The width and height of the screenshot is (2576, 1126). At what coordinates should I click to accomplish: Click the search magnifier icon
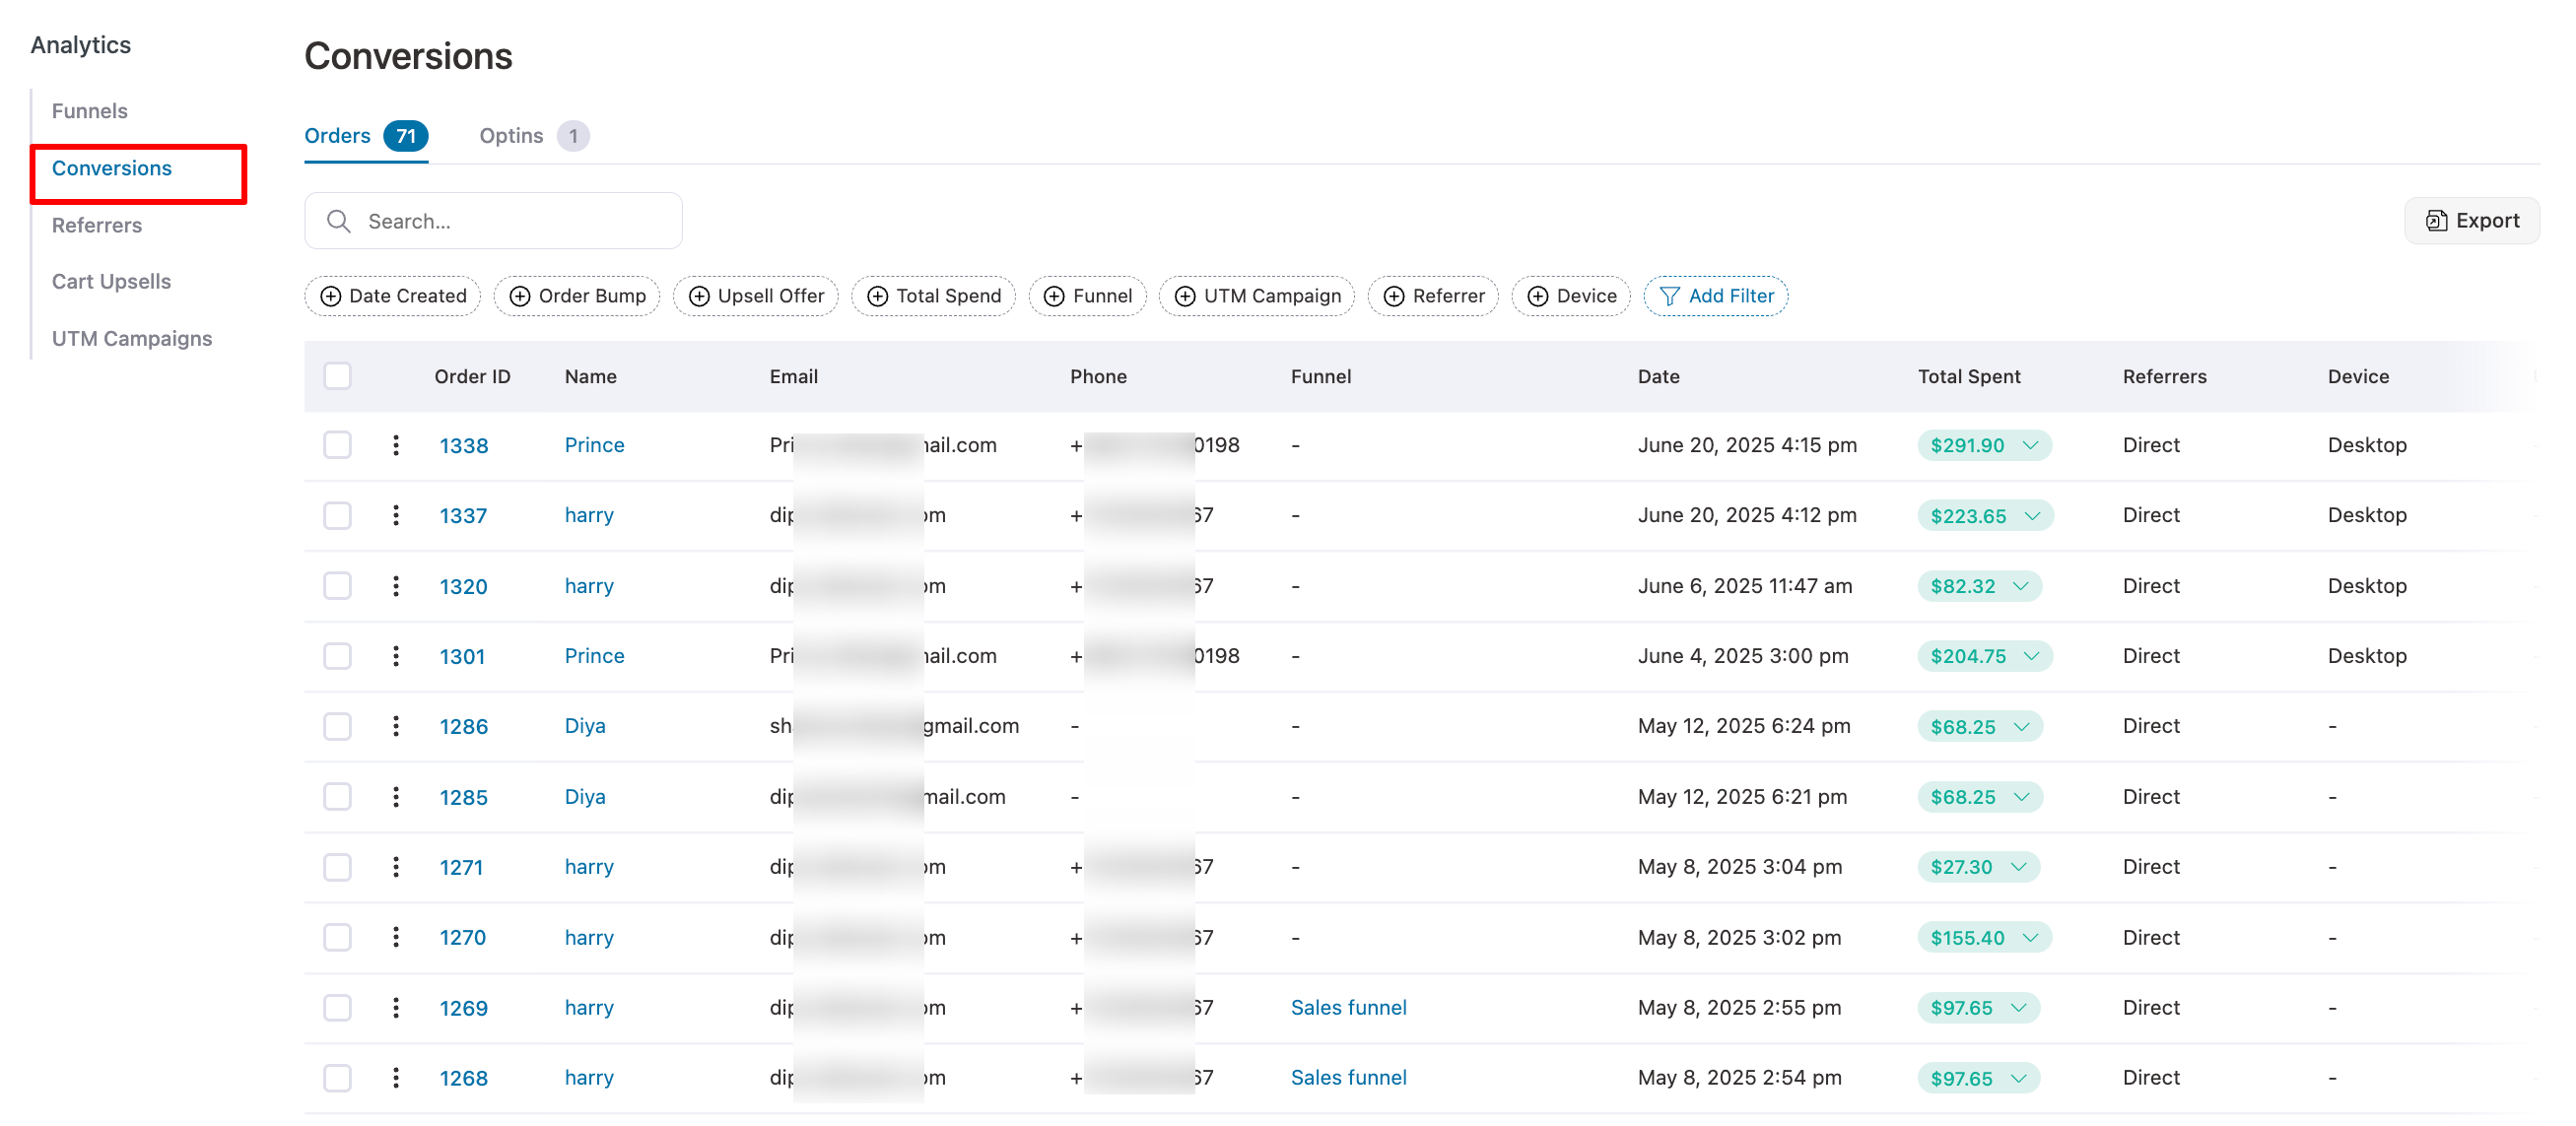coord(339,221)
